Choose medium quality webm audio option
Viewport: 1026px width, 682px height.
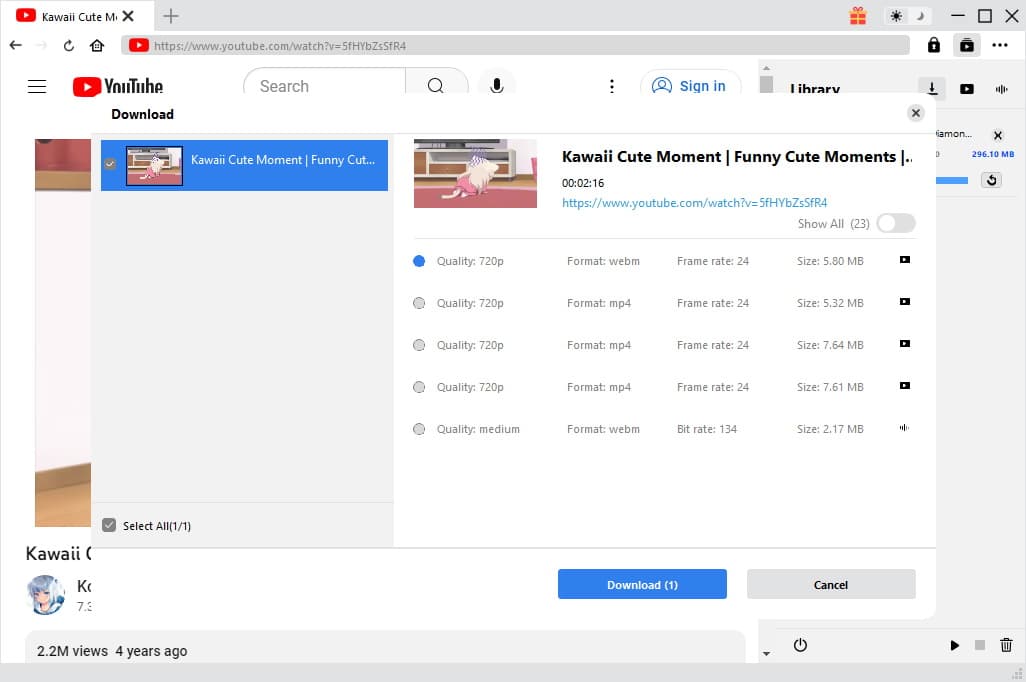(419, 429)
